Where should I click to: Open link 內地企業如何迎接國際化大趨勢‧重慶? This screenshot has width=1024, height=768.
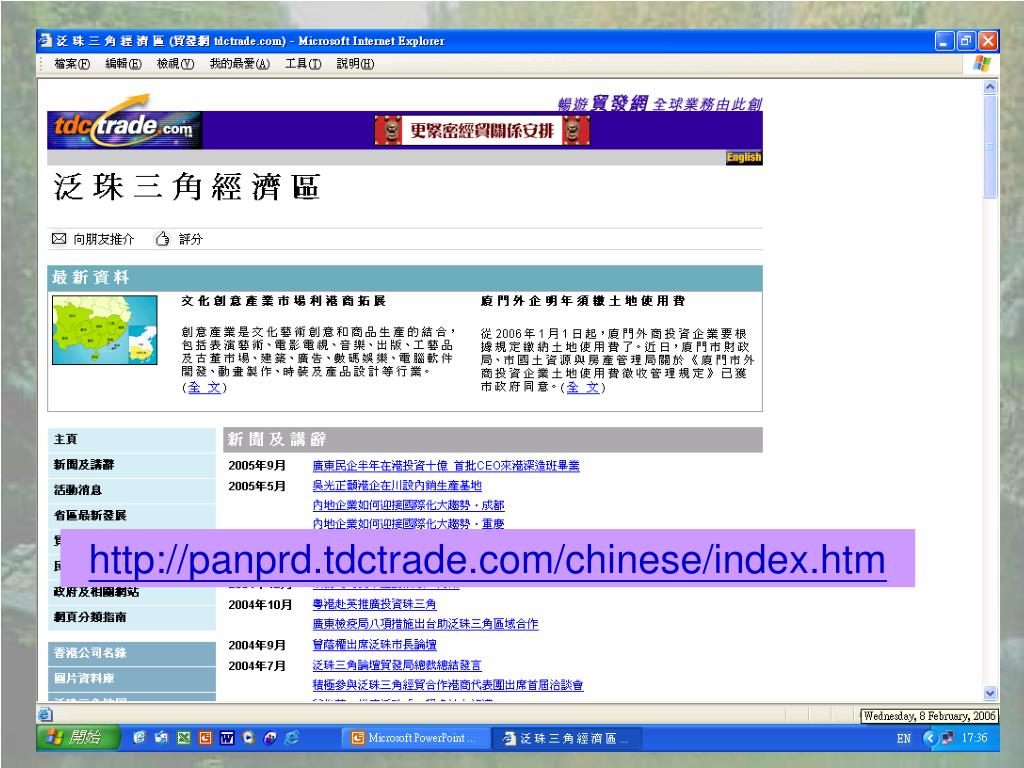(408, 523)
